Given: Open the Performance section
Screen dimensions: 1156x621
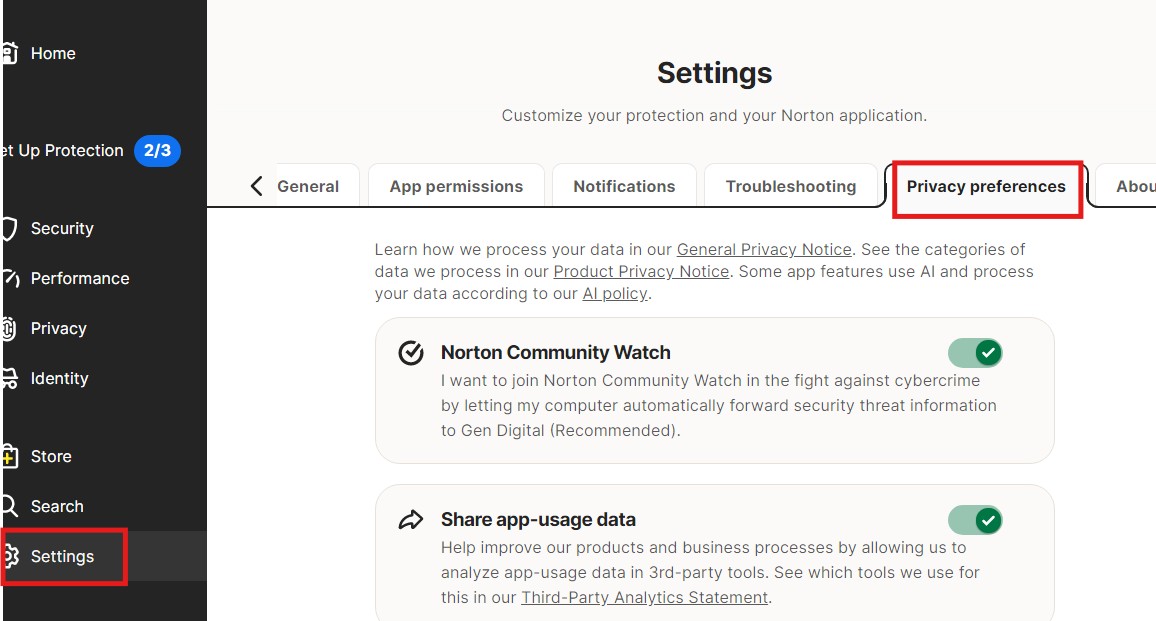Looking at the screenshot, I should coord(80,279).
